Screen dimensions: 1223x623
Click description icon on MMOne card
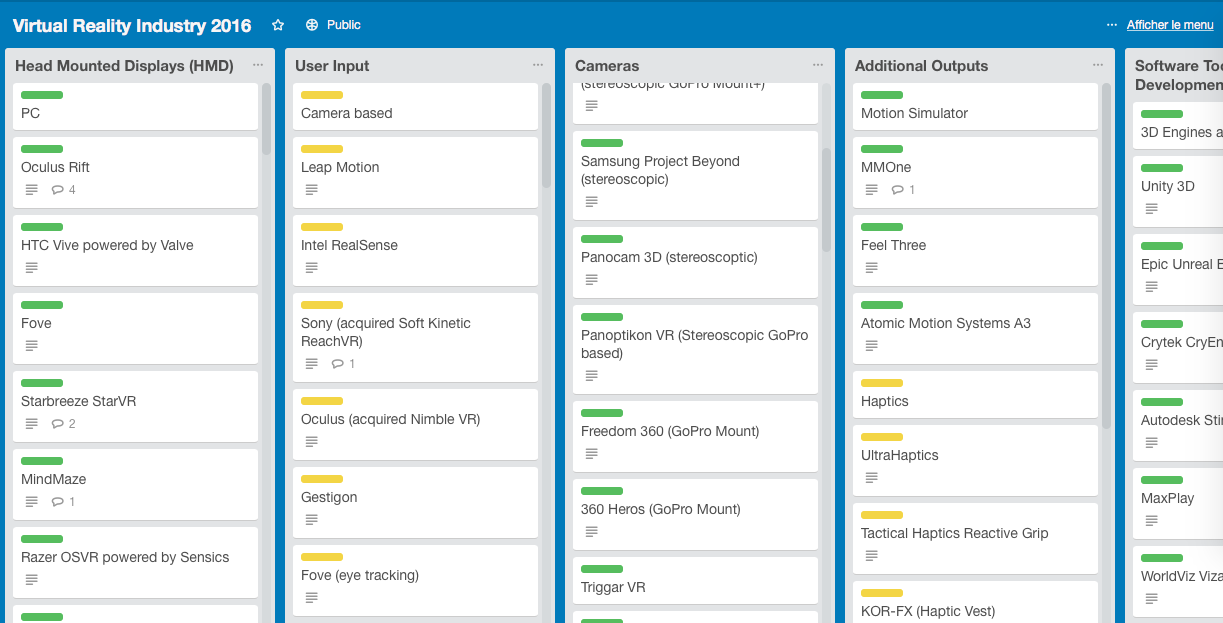(x=871, y=190)
